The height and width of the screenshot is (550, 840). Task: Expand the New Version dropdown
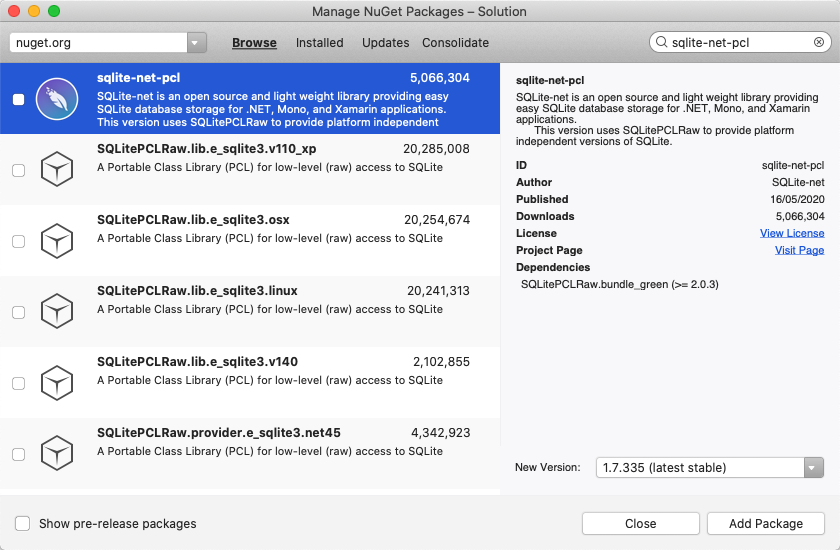coord(813,467)
